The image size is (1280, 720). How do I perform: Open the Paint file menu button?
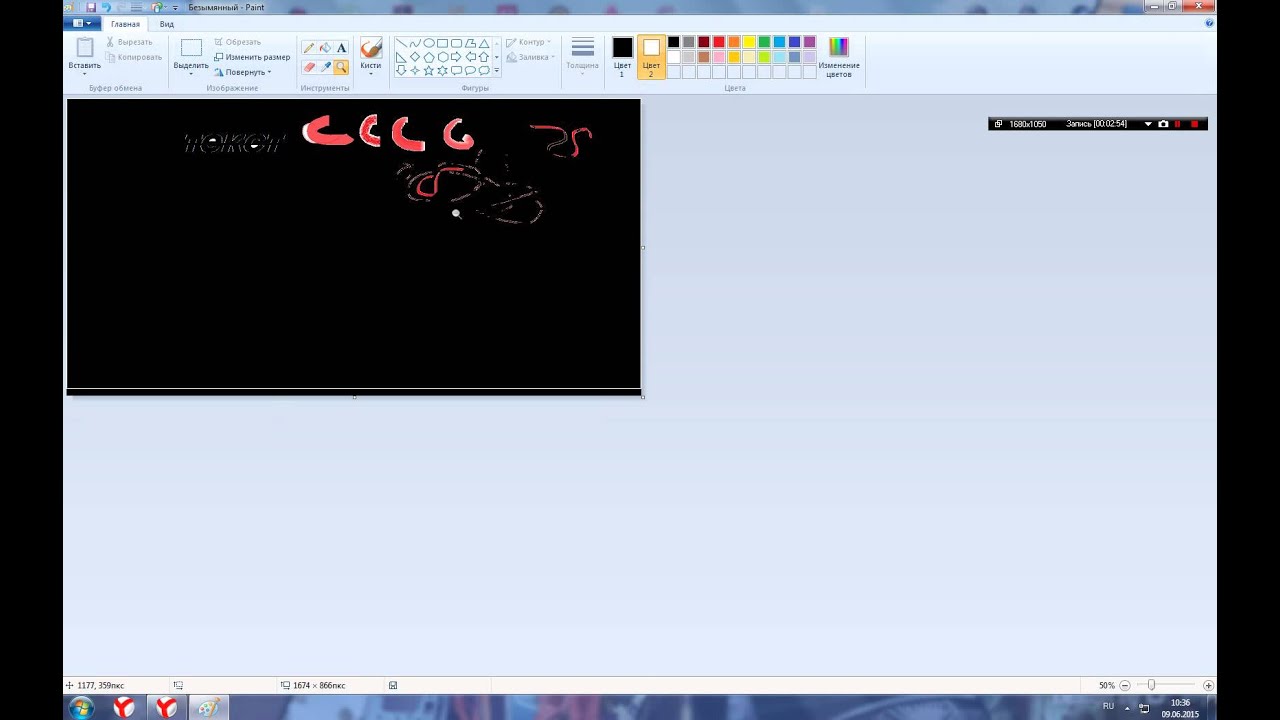click(83, 24)
